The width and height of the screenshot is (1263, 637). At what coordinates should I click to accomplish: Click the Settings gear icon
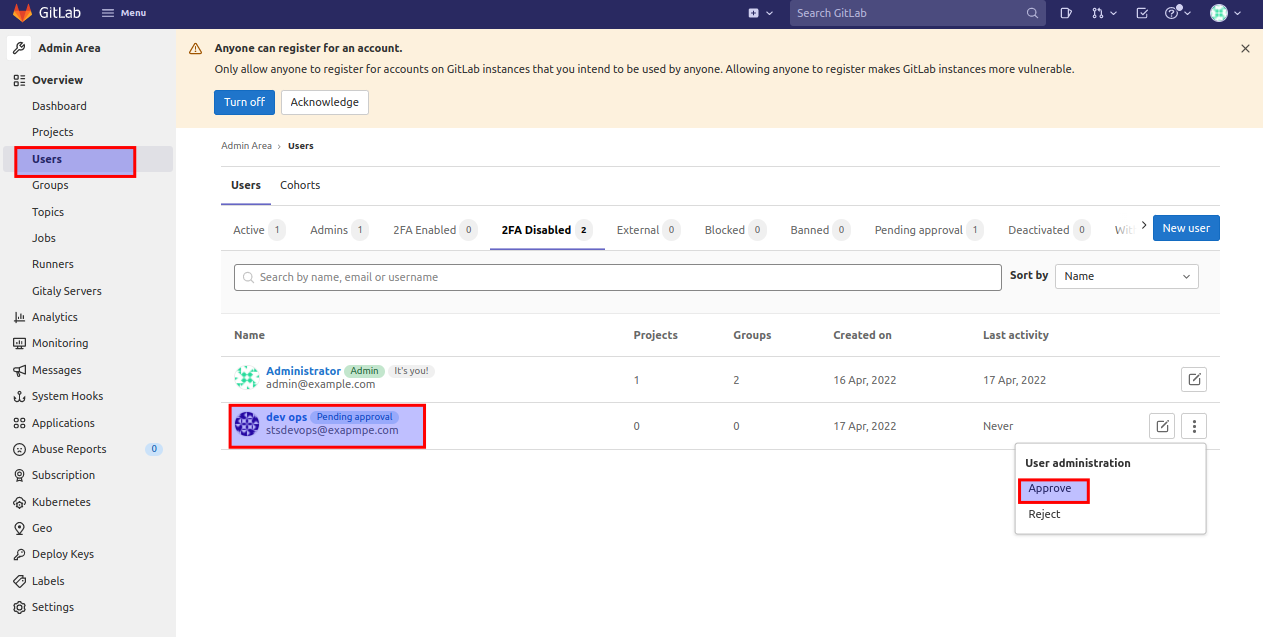(x=19, y=607)
